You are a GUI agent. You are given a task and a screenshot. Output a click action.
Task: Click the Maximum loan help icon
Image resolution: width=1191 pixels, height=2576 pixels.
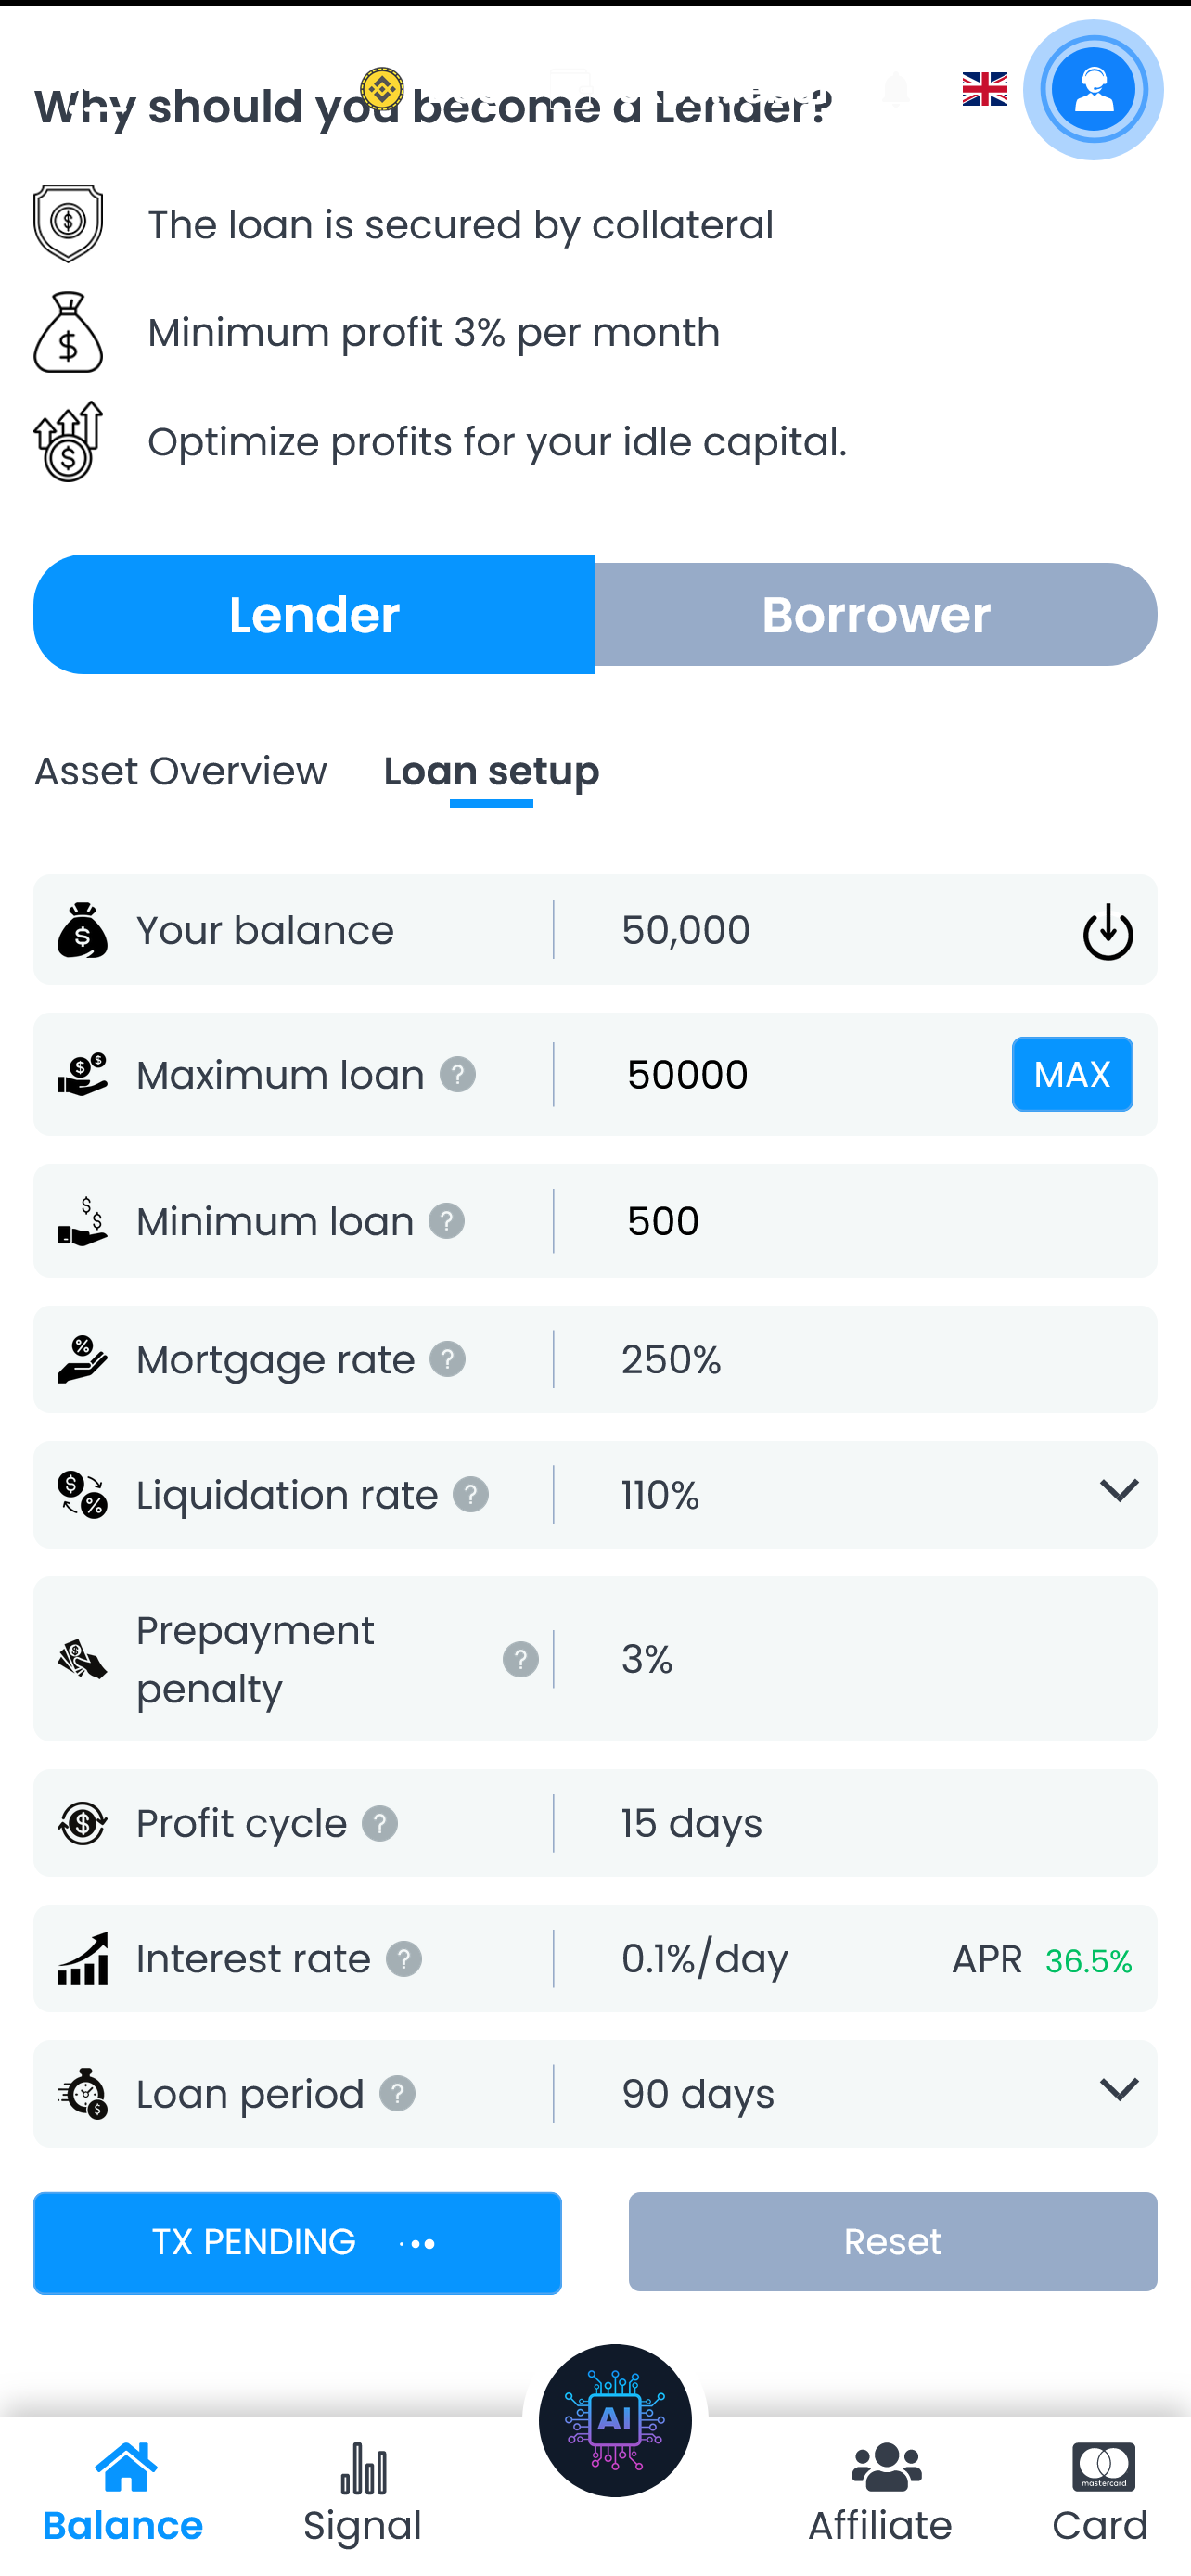458,1075
